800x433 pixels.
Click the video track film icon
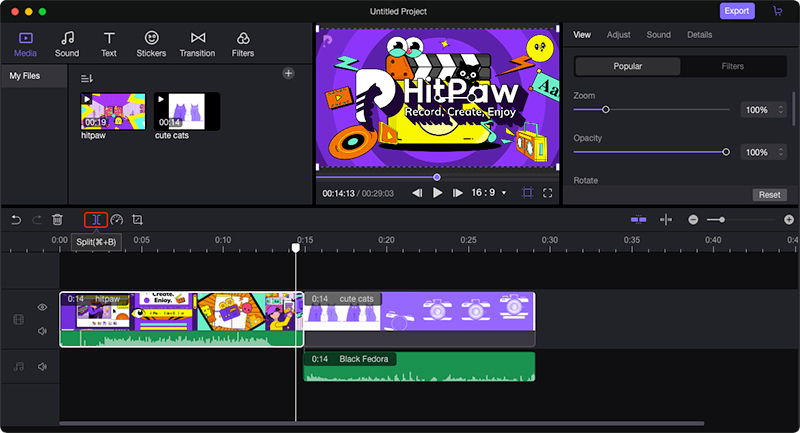coord(18,320)
